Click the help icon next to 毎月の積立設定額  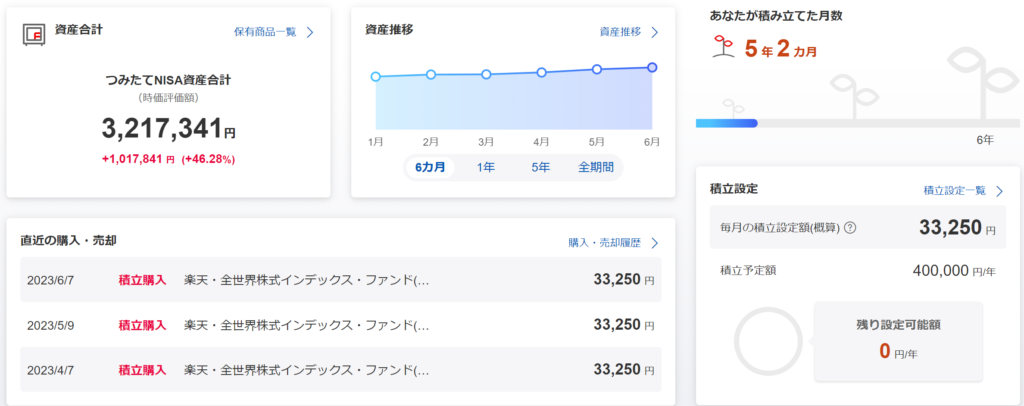tap(850, 228)
